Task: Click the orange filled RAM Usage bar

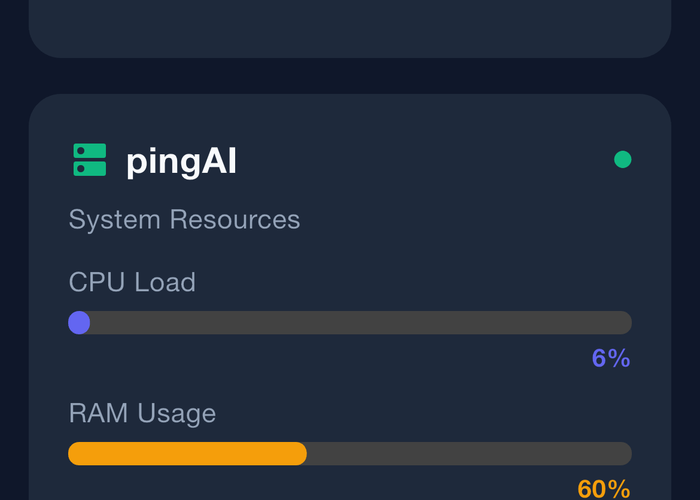Action: [187, 453]
